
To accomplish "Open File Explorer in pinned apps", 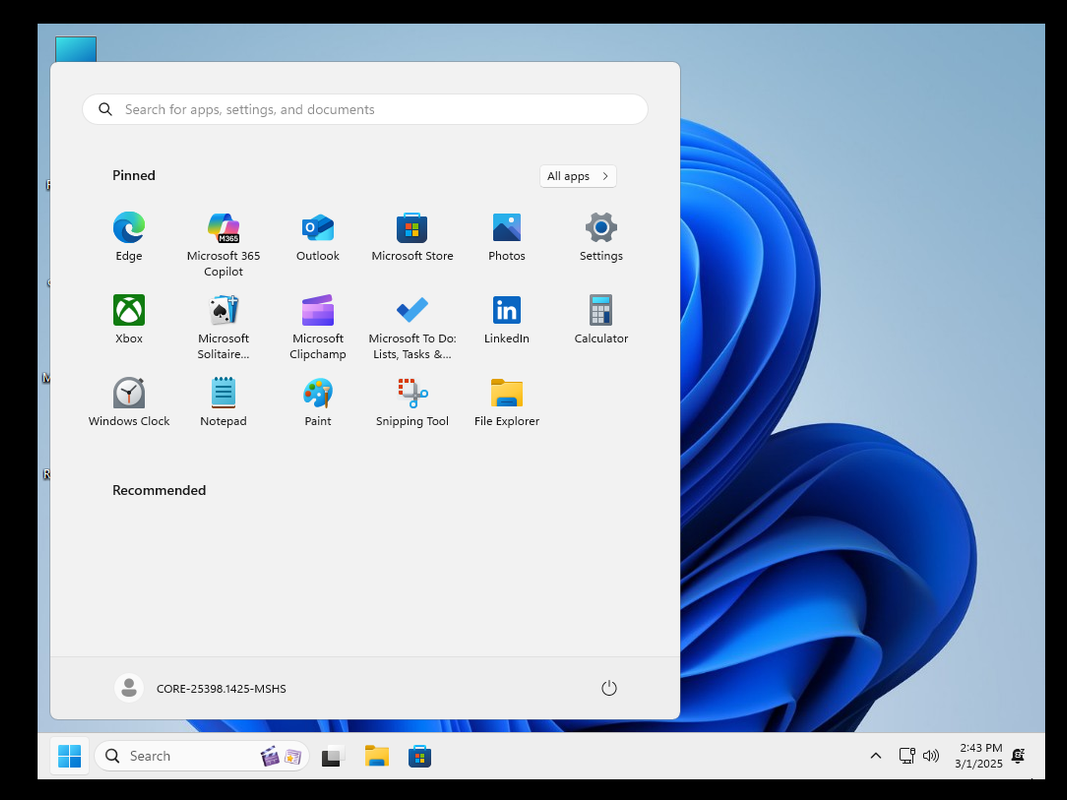I will [507, 402].
